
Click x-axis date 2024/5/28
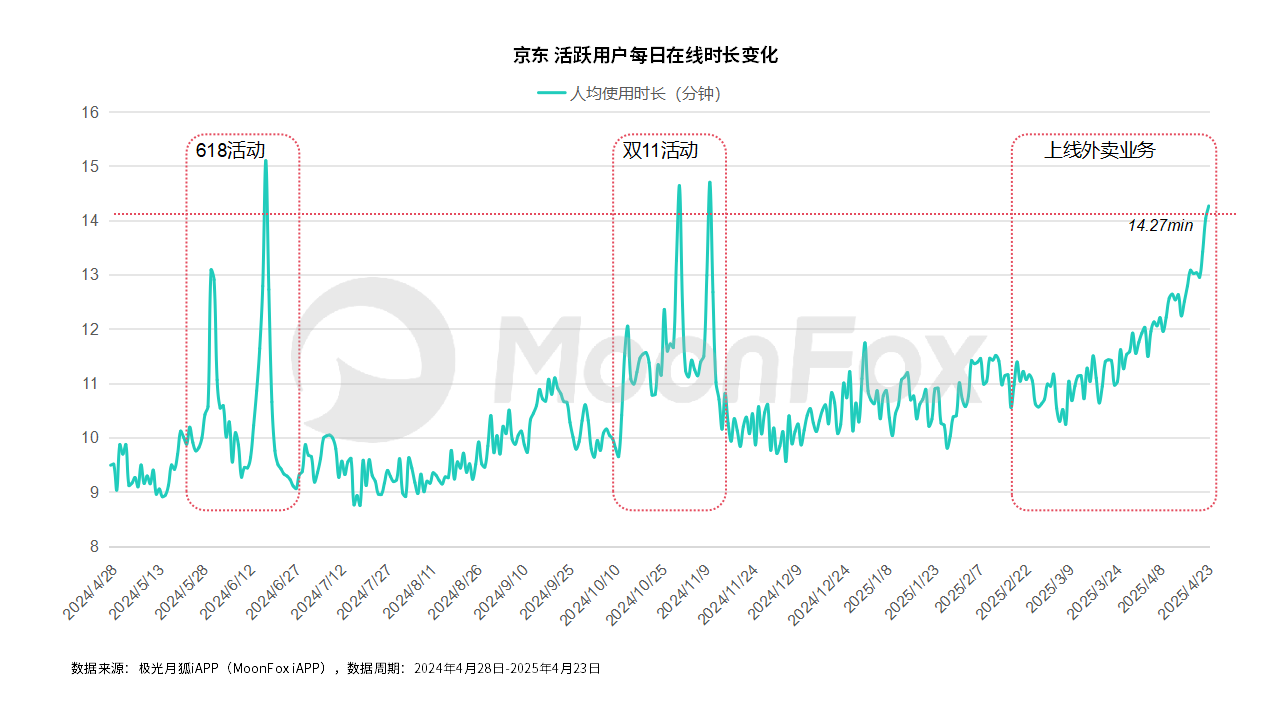tap(180, 591)
